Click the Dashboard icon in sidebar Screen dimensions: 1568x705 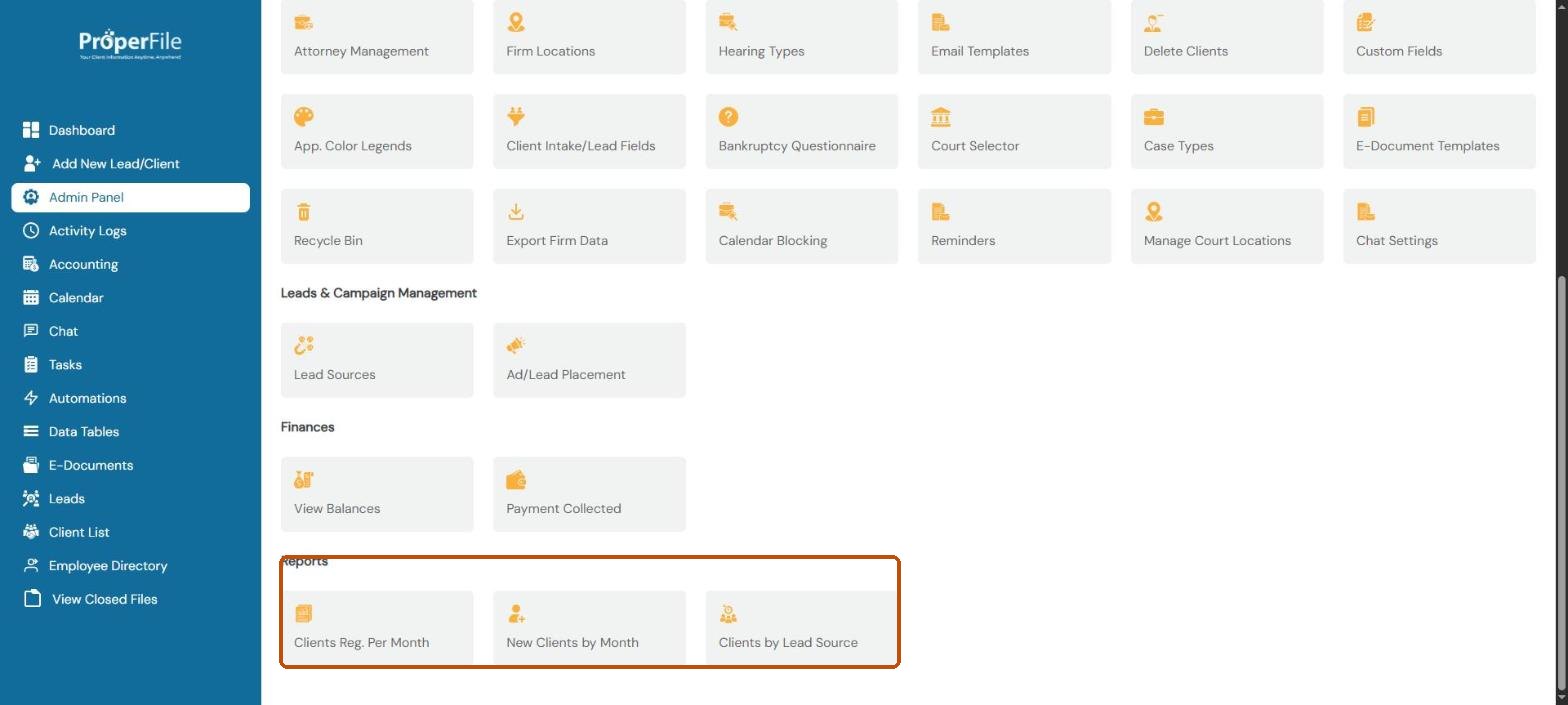click(31, 130)
